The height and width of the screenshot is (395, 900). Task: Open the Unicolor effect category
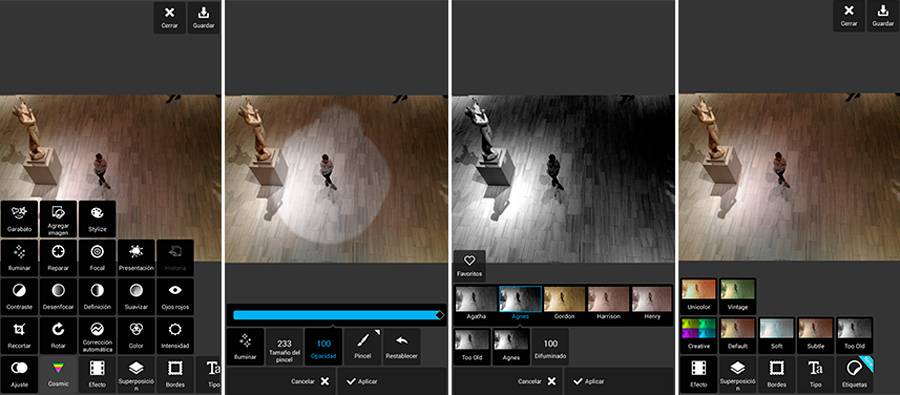(x=699, y=296)
